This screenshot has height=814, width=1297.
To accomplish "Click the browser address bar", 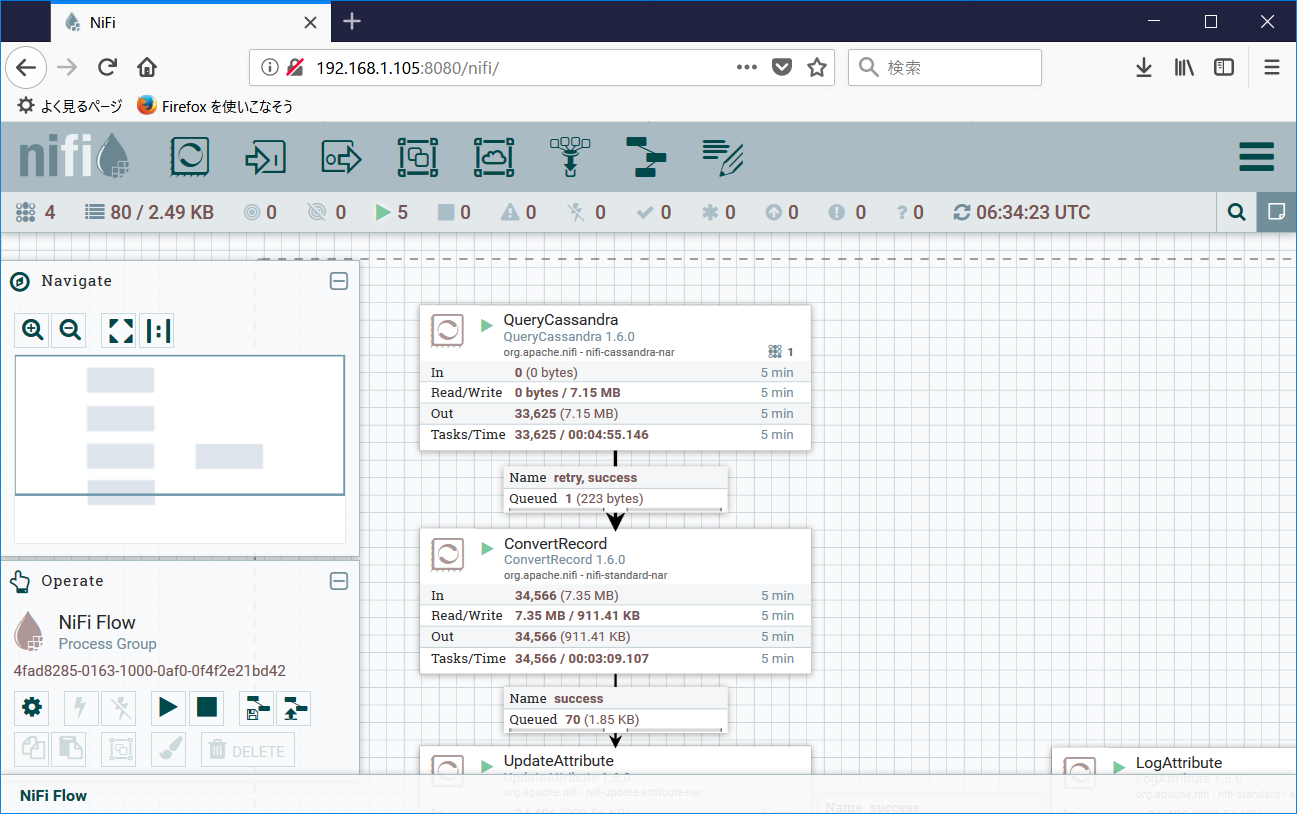I will [500, 67].
